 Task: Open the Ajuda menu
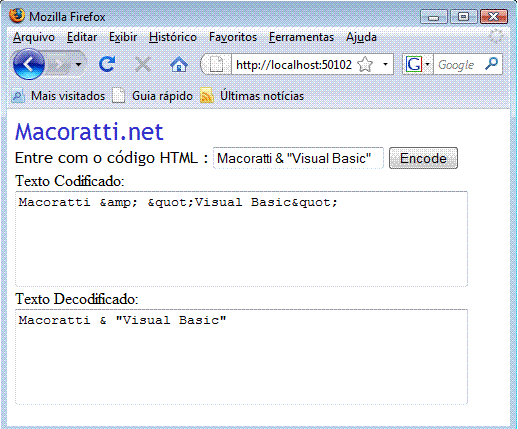pyautogui.click(x=361, y=37)
